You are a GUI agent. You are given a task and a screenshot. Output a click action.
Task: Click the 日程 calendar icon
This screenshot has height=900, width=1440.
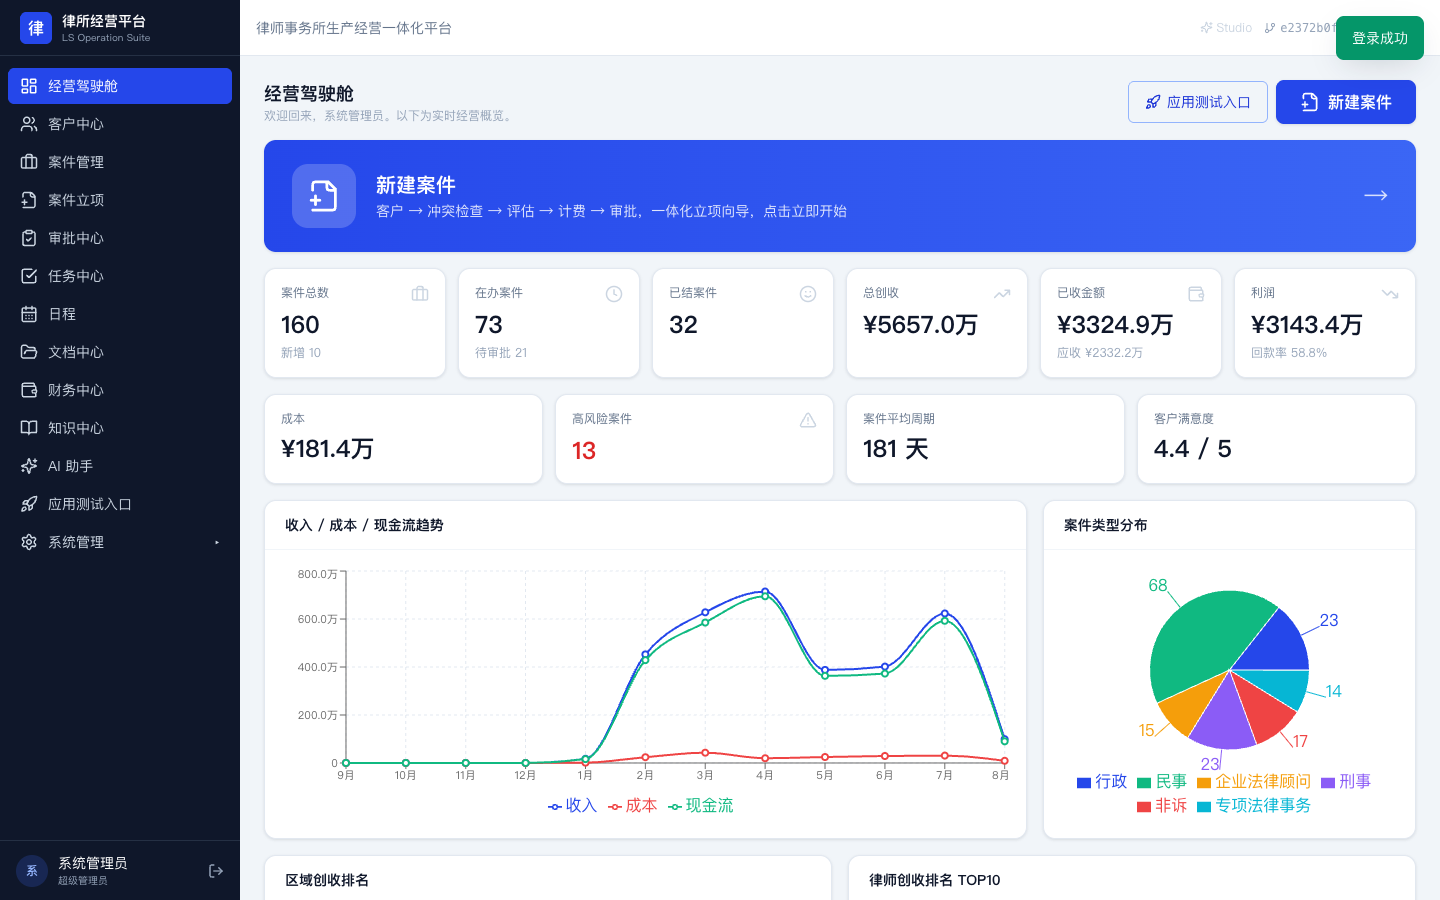(x=29, y=314)
